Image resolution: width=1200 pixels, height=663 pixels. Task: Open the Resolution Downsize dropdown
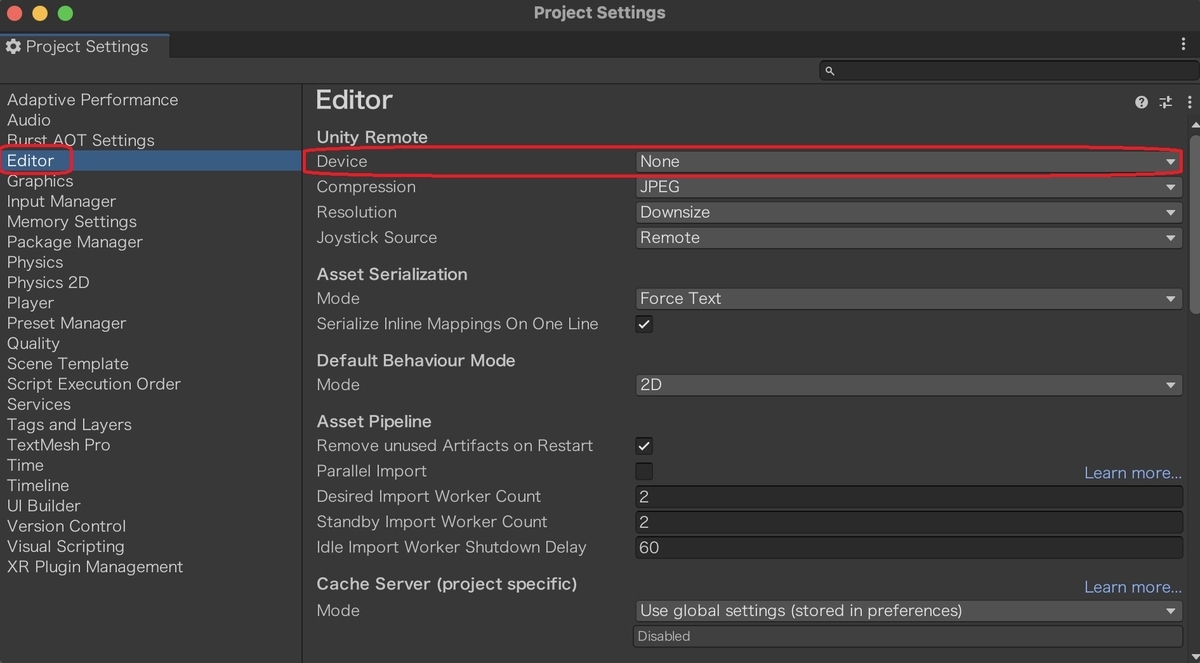coord(909,212)
